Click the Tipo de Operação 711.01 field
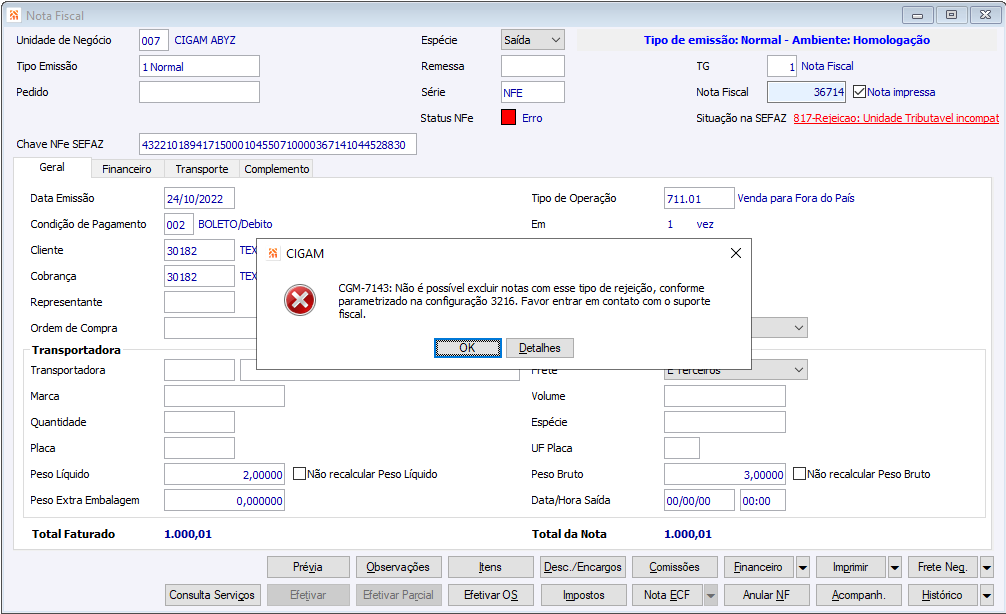 [699, 198]
